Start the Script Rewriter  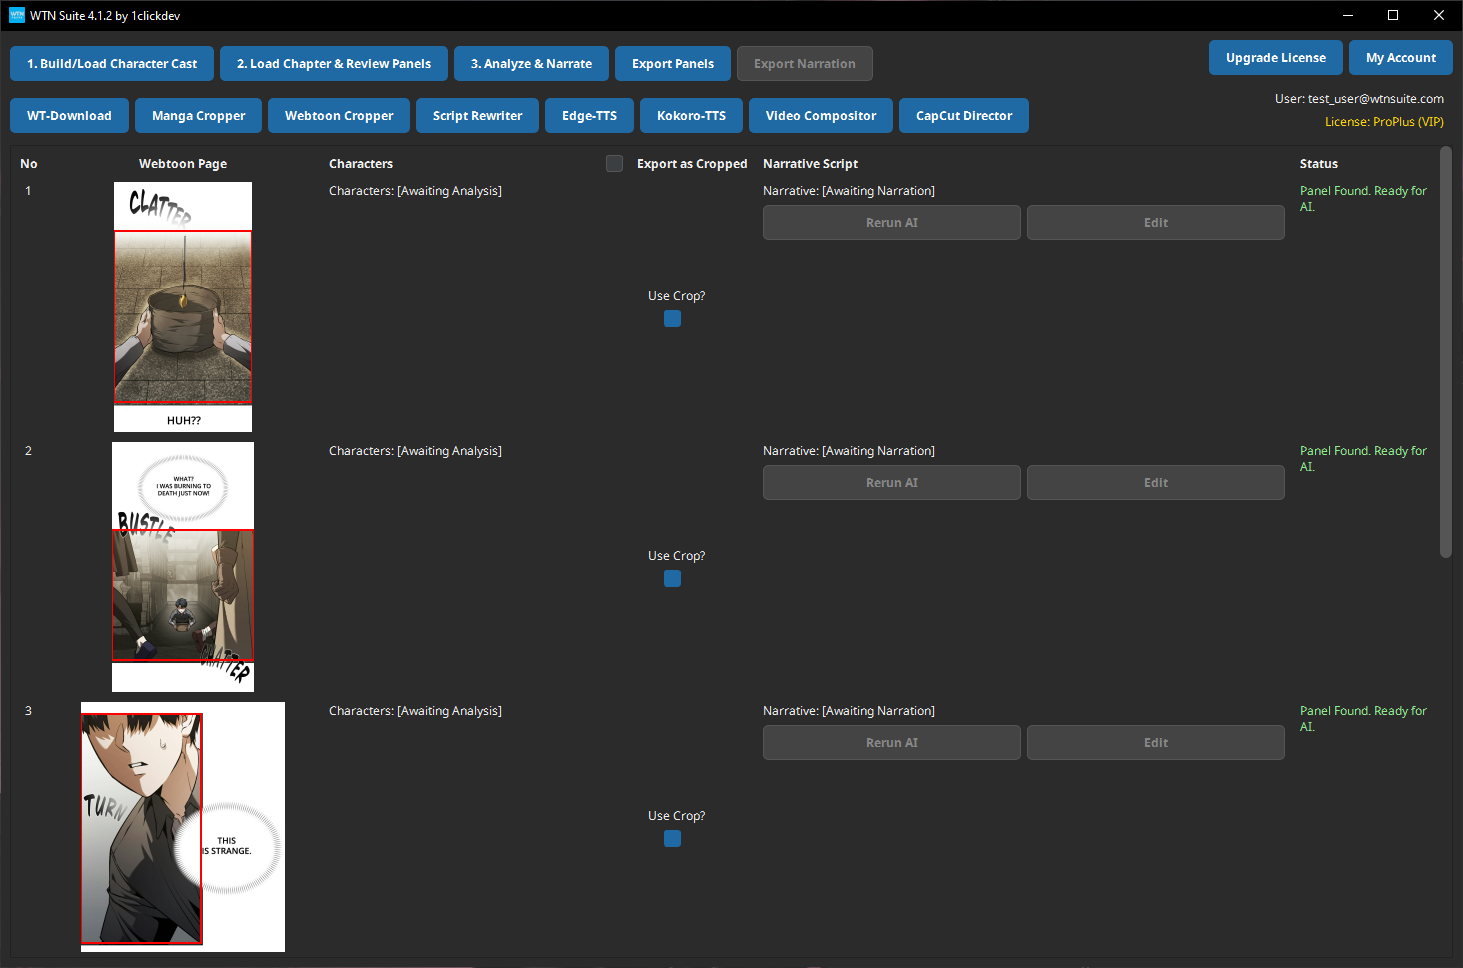[477, 115]
